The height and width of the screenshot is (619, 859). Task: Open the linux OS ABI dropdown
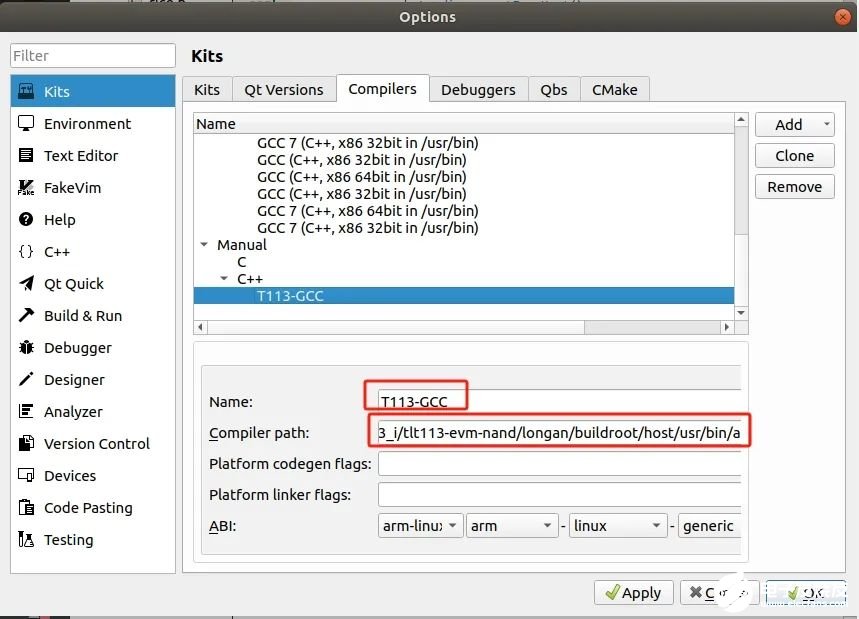[x=618, y=526]
